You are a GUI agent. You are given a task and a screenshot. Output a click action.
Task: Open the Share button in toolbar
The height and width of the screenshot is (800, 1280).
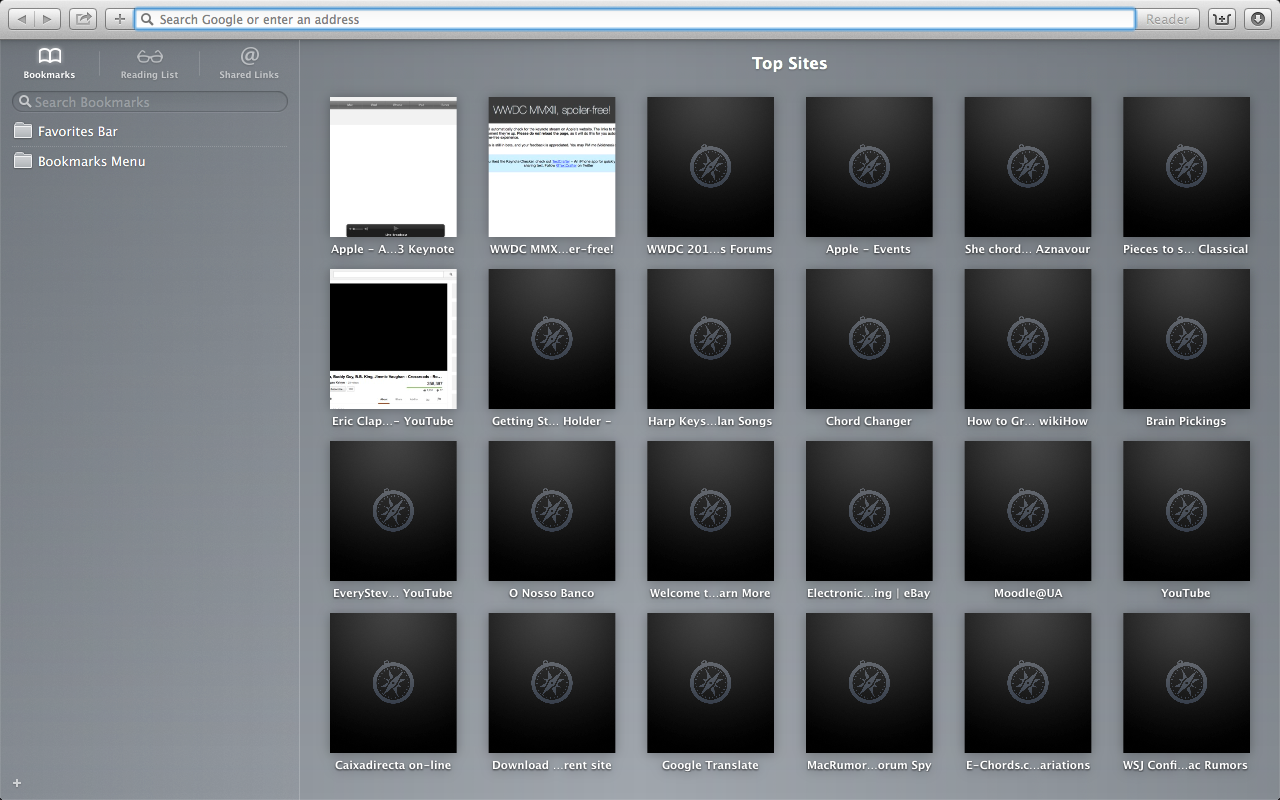pyautogui.click(x=84, y=19)
